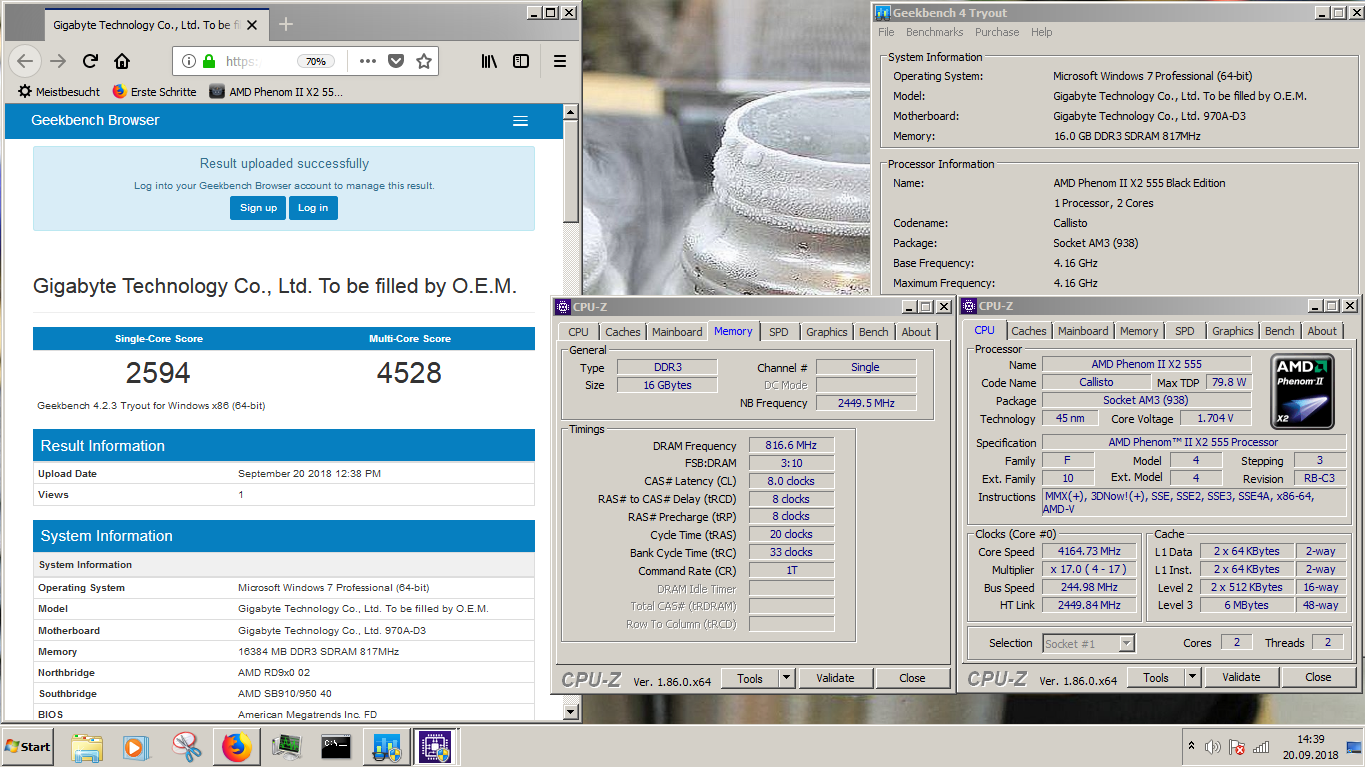Open Geekbench Benchmarks menu
This screenshot has height=767, width=1365.
tap(934, 32)
